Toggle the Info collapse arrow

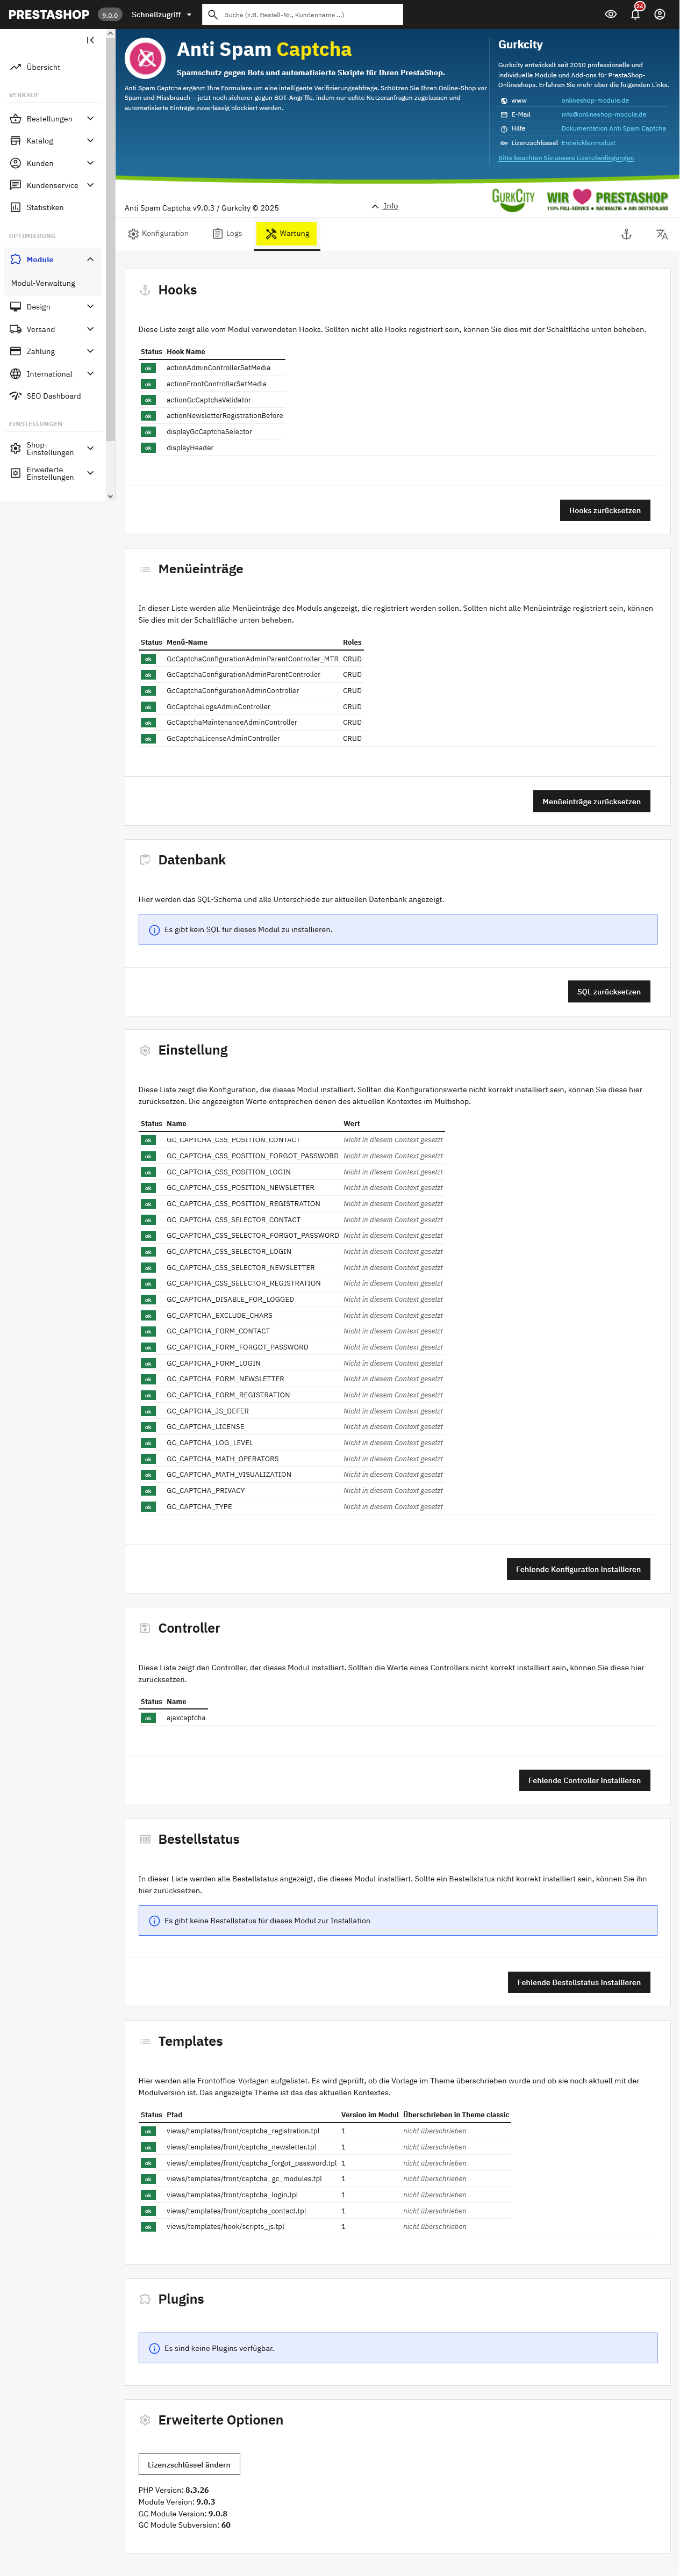coord(385,206)
